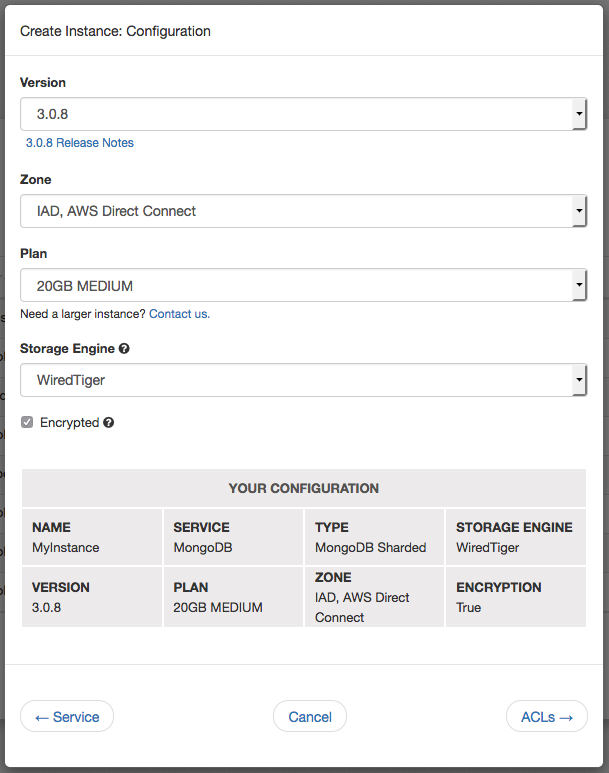Image resolution: width=609 pixels, height=773 pixels.
Task: Open the Version dropdown showing 3.0.8
Action: (x=303, y=114)
